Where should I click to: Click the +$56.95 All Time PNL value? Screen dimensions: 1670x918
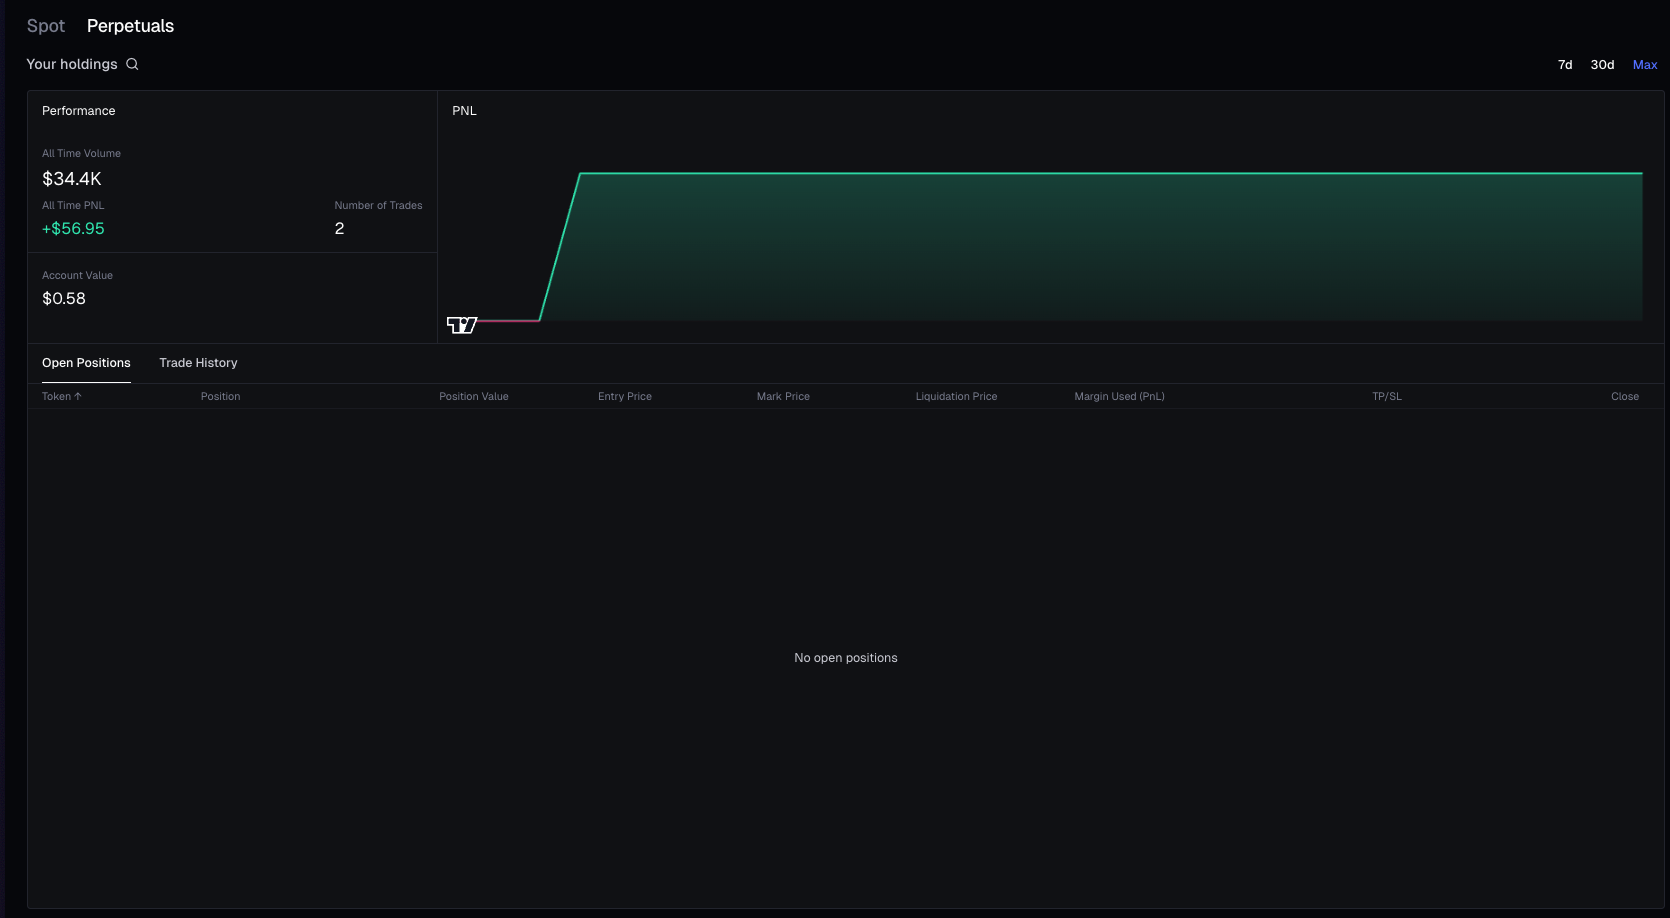click(73, 229)
